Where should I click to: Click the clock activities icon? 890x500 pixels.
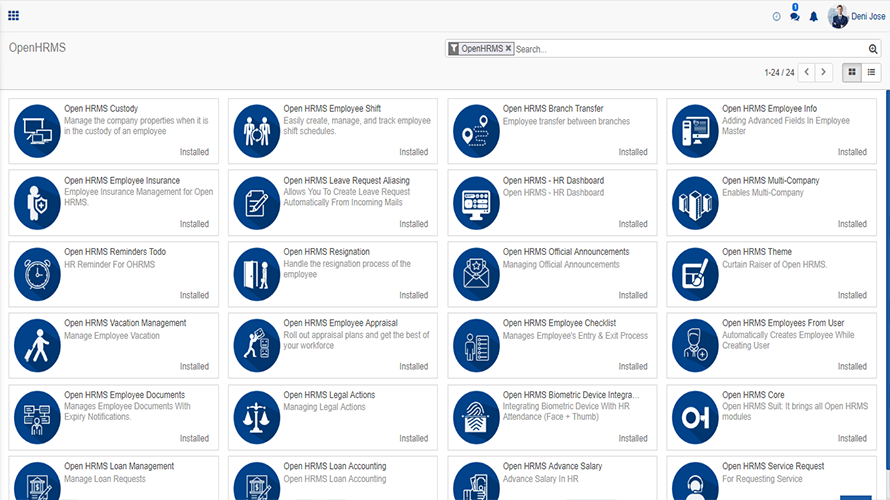coord(777,17)
